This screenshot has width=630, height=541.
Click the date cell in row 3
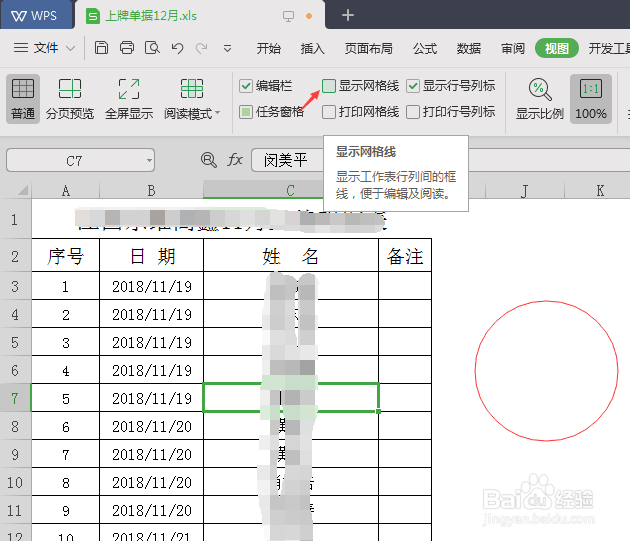[x=151, y=286]
